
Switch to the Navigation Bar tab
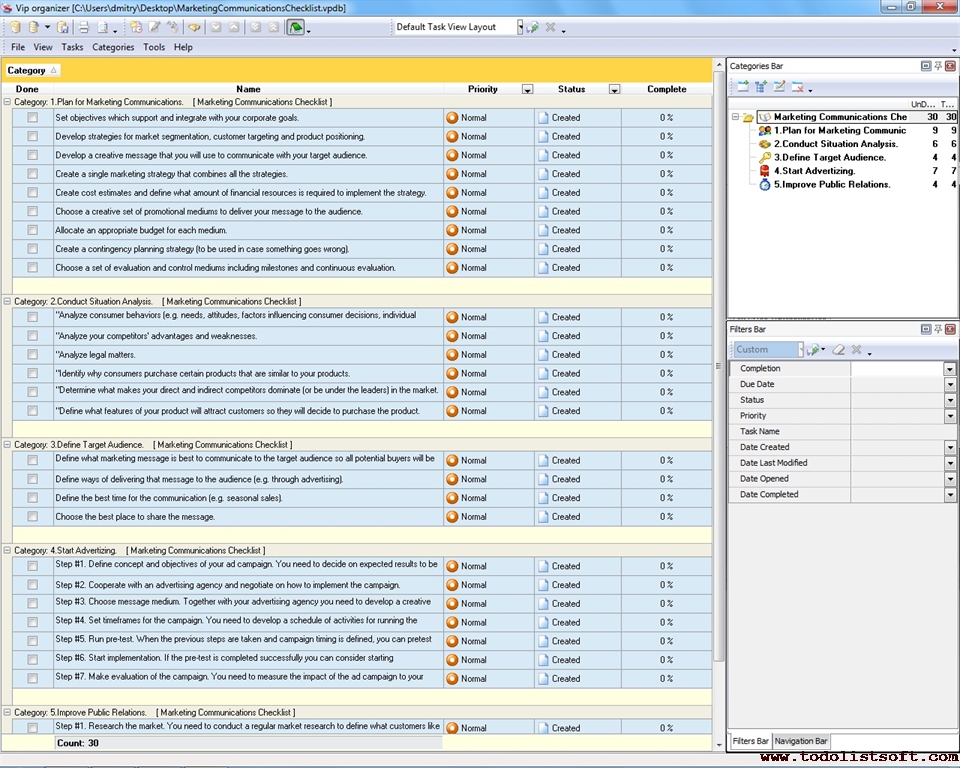[x=801, y=741]
